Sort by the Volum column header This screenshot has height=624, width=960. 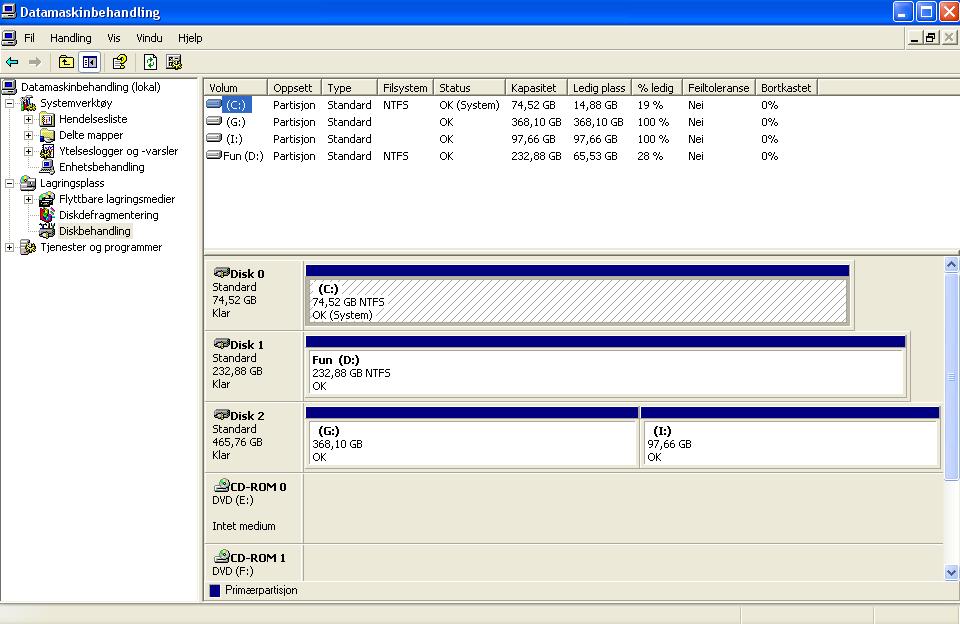236,88
